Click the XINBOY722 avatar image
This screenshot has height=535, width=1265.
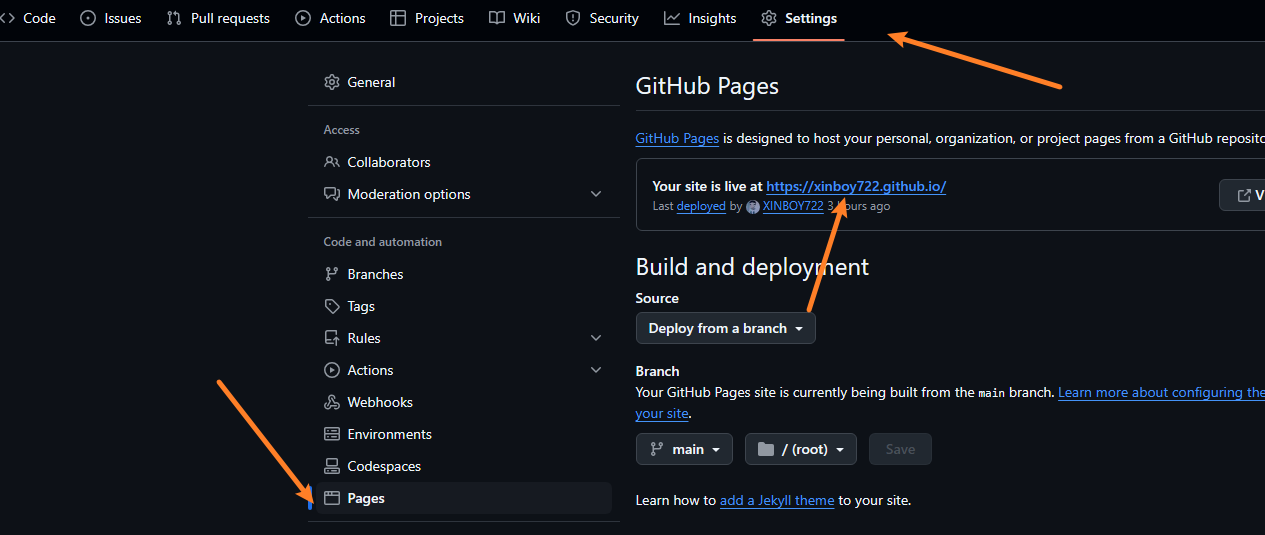[753, 207]
